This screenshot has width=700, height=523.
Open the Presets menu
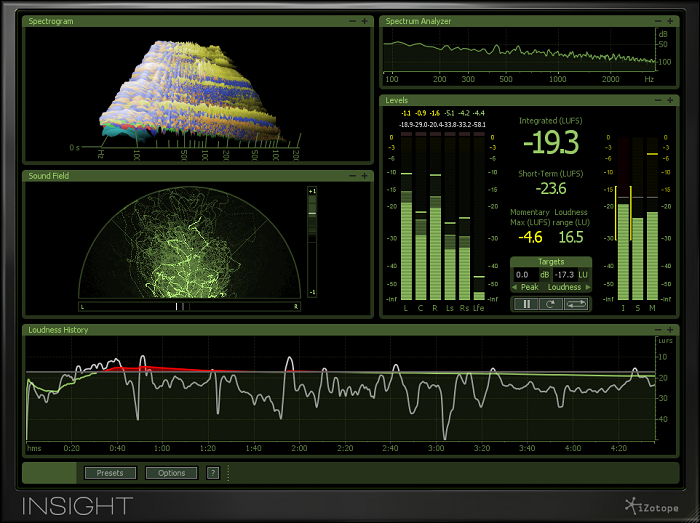[110, 473]
